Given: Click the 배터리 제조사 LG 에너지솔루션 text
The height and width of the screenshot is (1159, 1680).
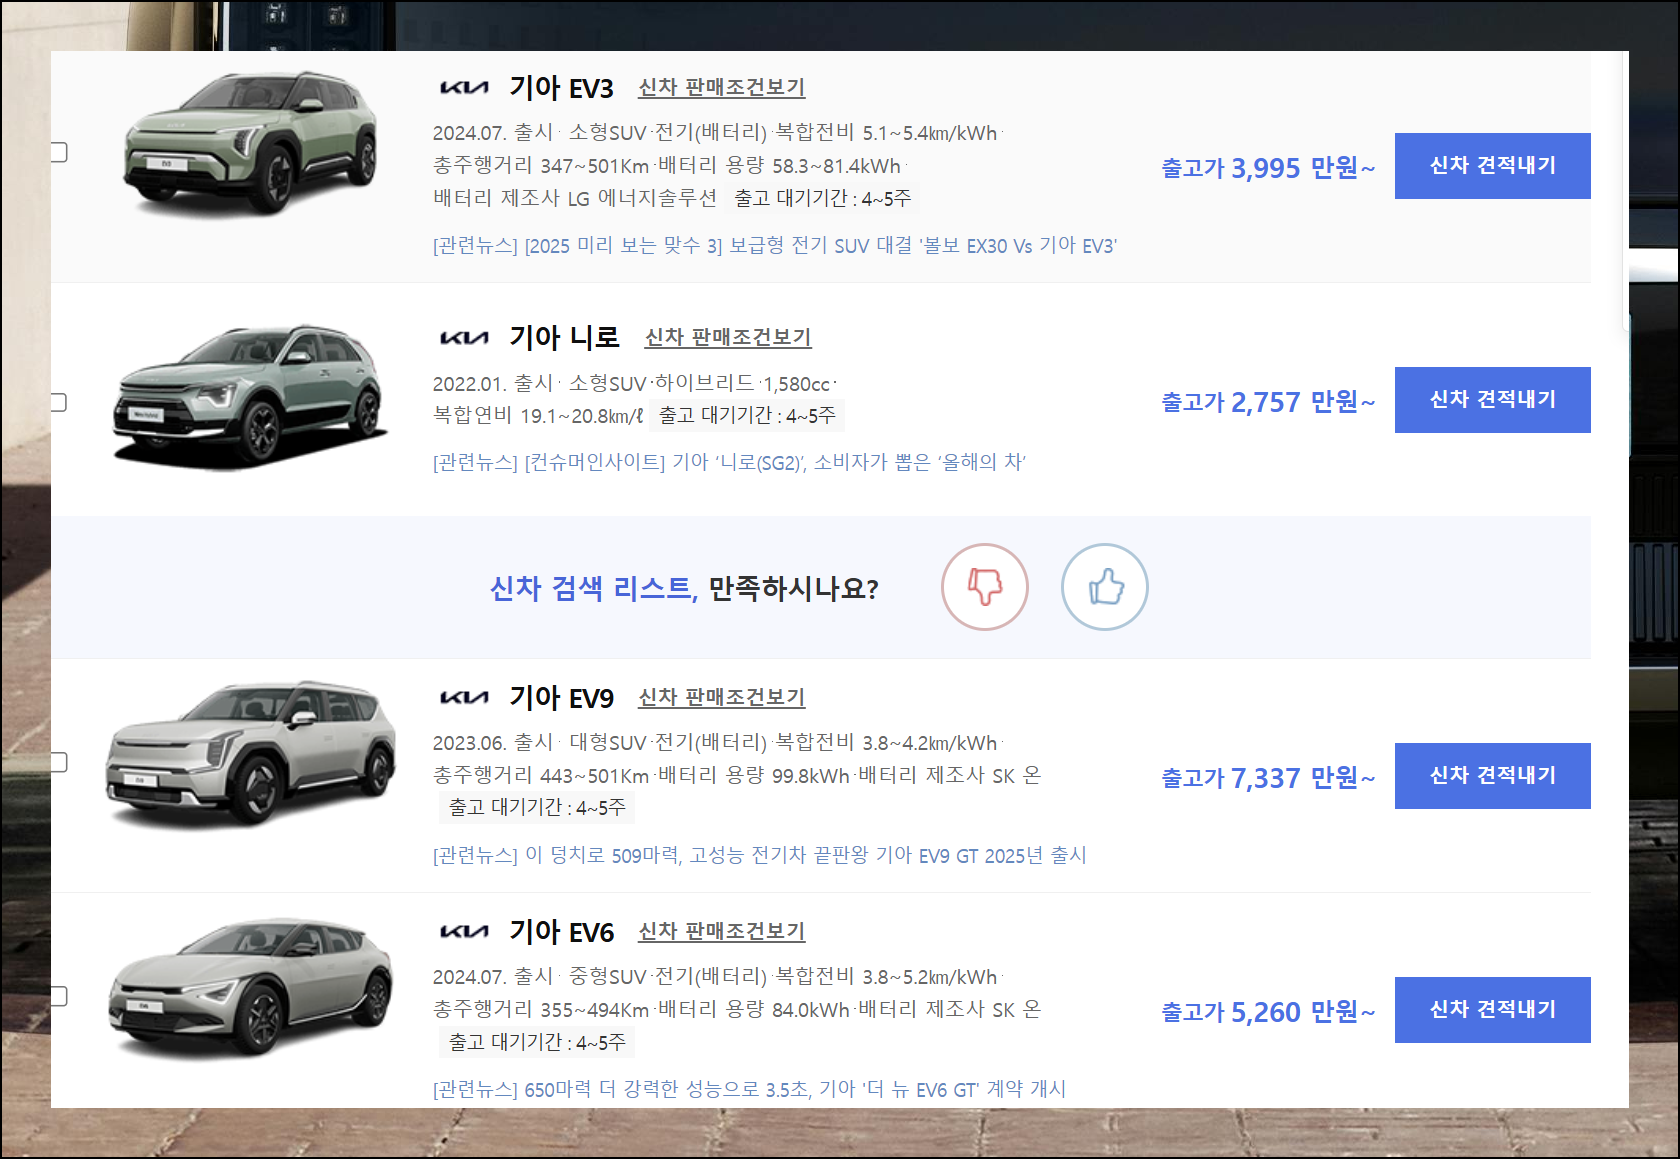Looking at the screenshot, I should 575,199.
